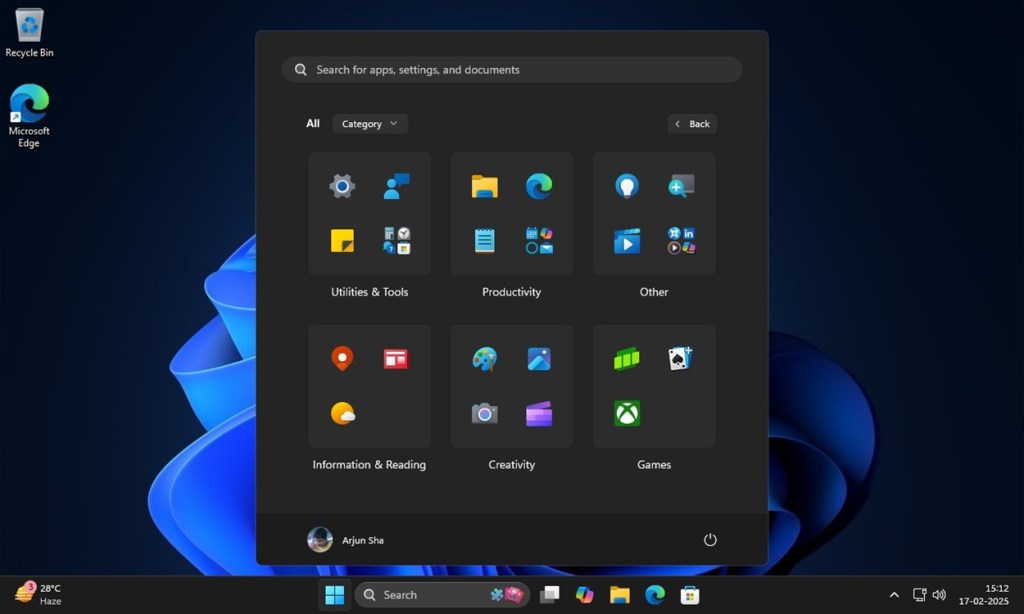Select the Games category label
This screenshot has height=614, width=1024.
pyautogui.click(x=654, y=464)
